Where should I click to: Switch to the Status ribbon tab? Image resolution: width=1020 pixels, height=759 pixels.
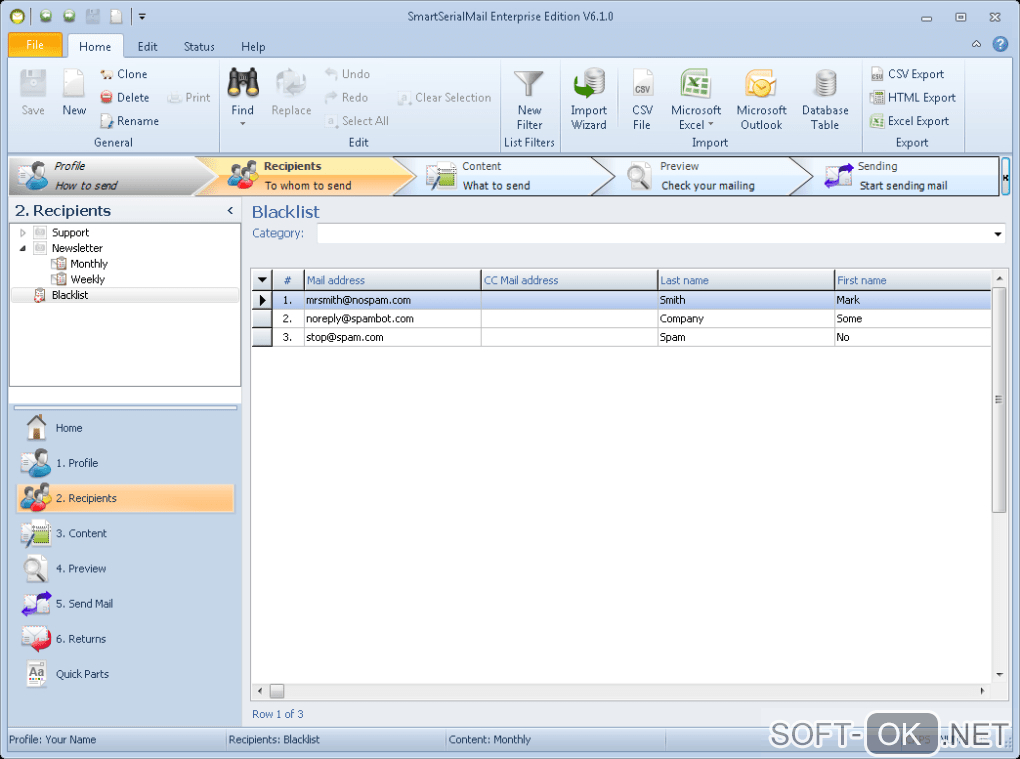199,47
